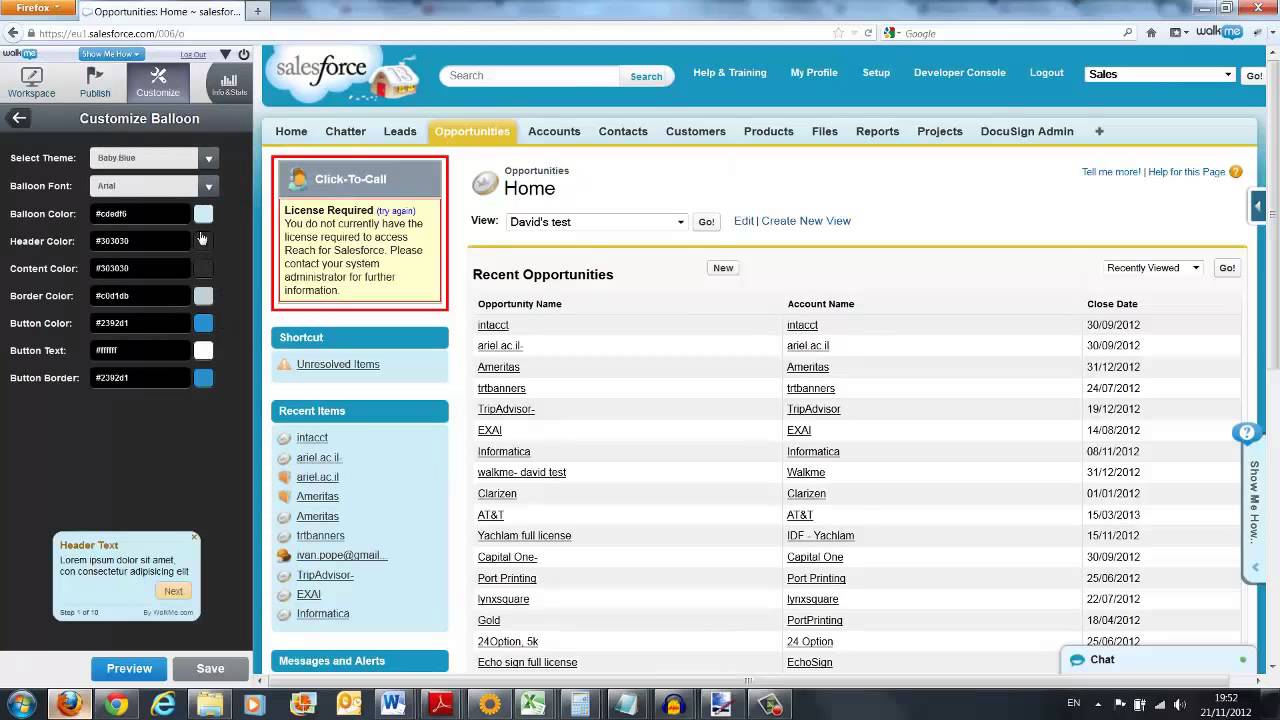Switch to Leads tab
This screenshot has width=1280, height=720.
(x=400, y=131)
